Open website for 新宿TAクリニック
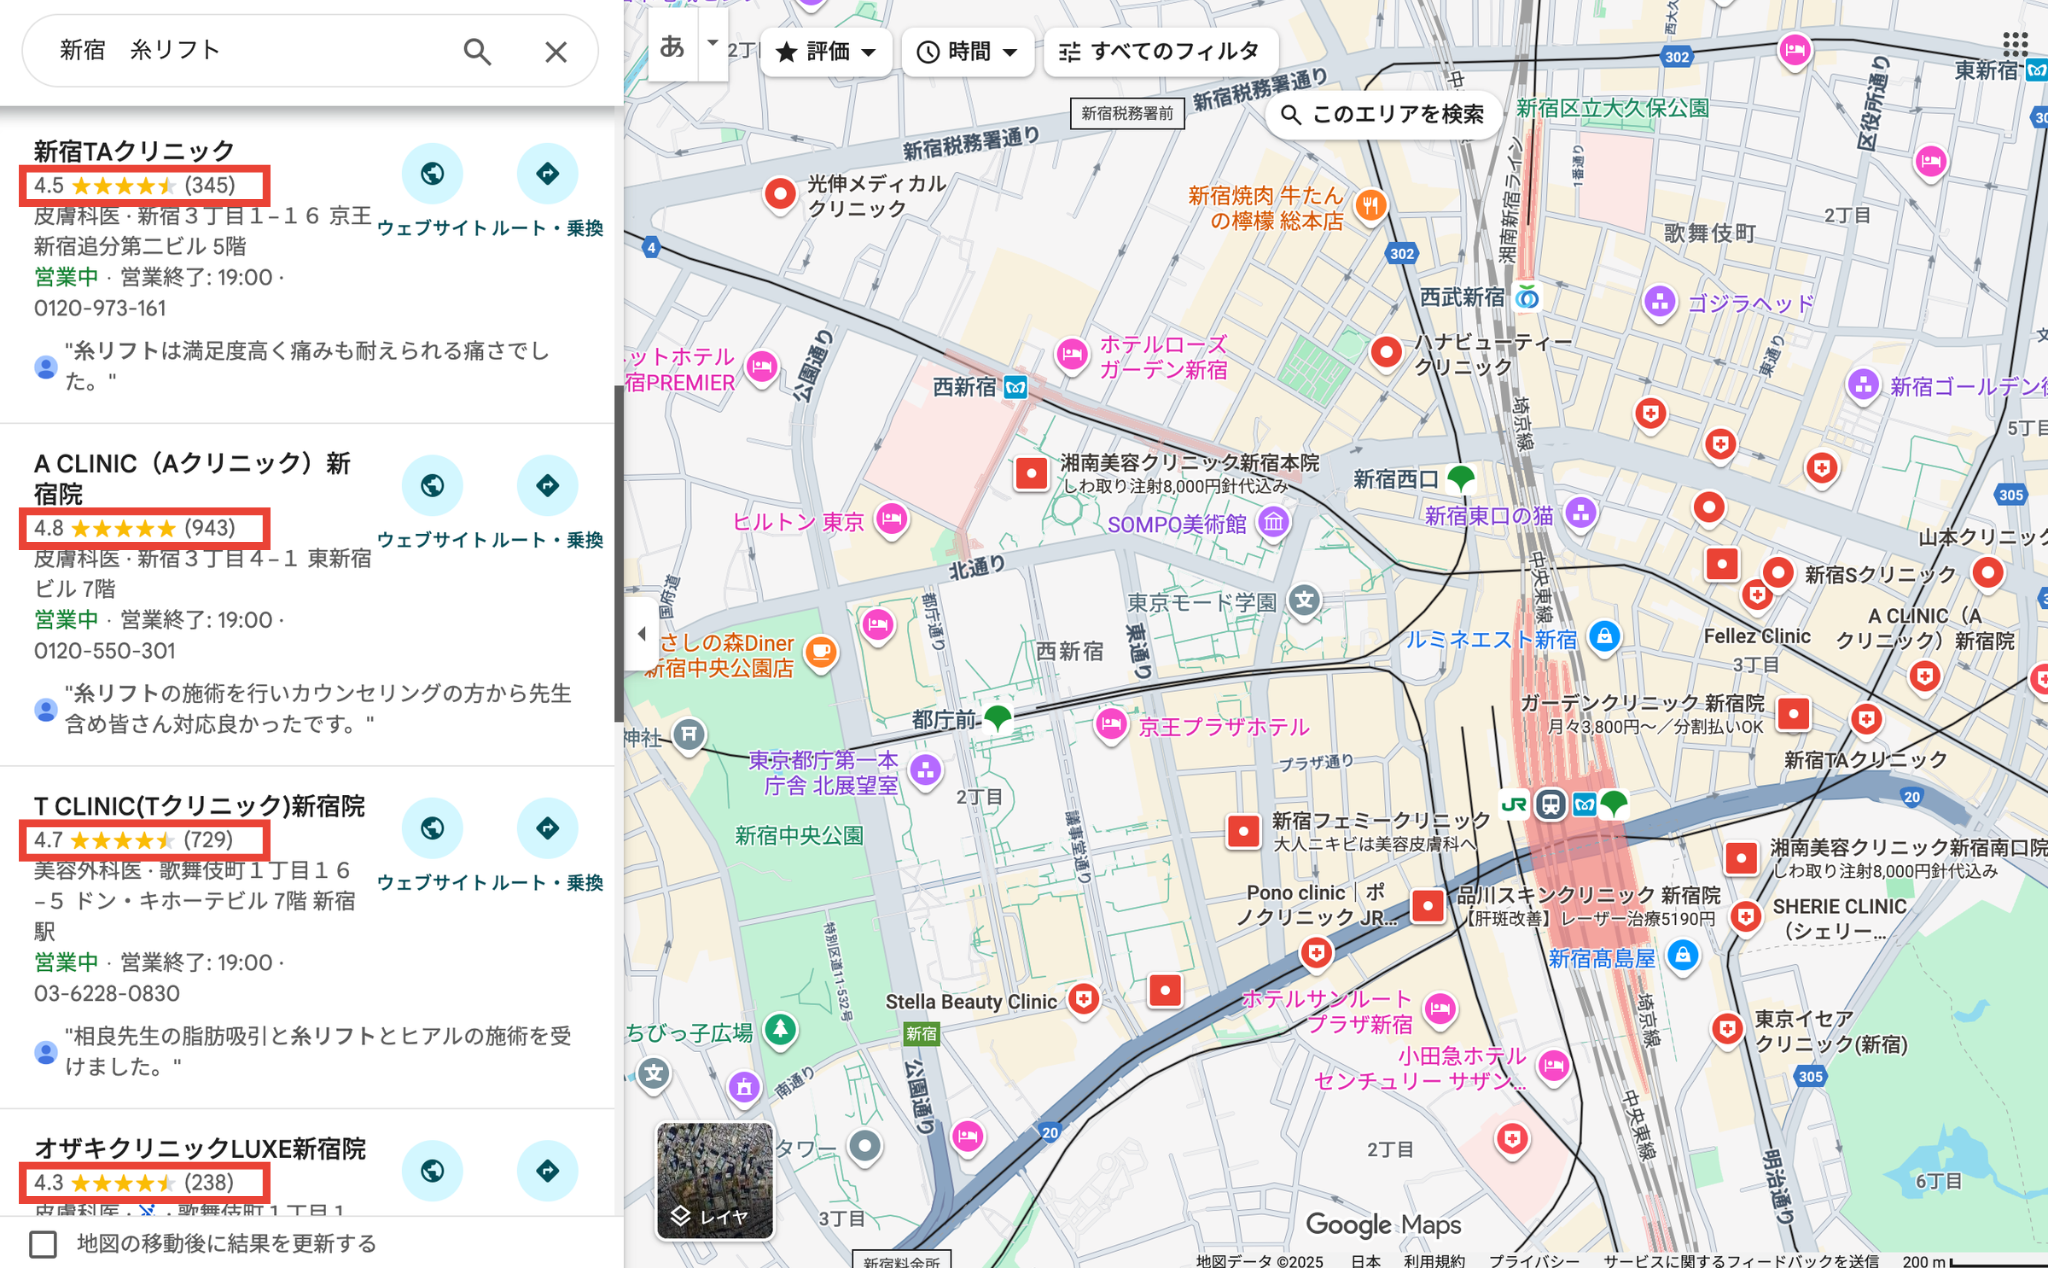Viewport: 2048px width, 1268px height. tap(432, 174)
